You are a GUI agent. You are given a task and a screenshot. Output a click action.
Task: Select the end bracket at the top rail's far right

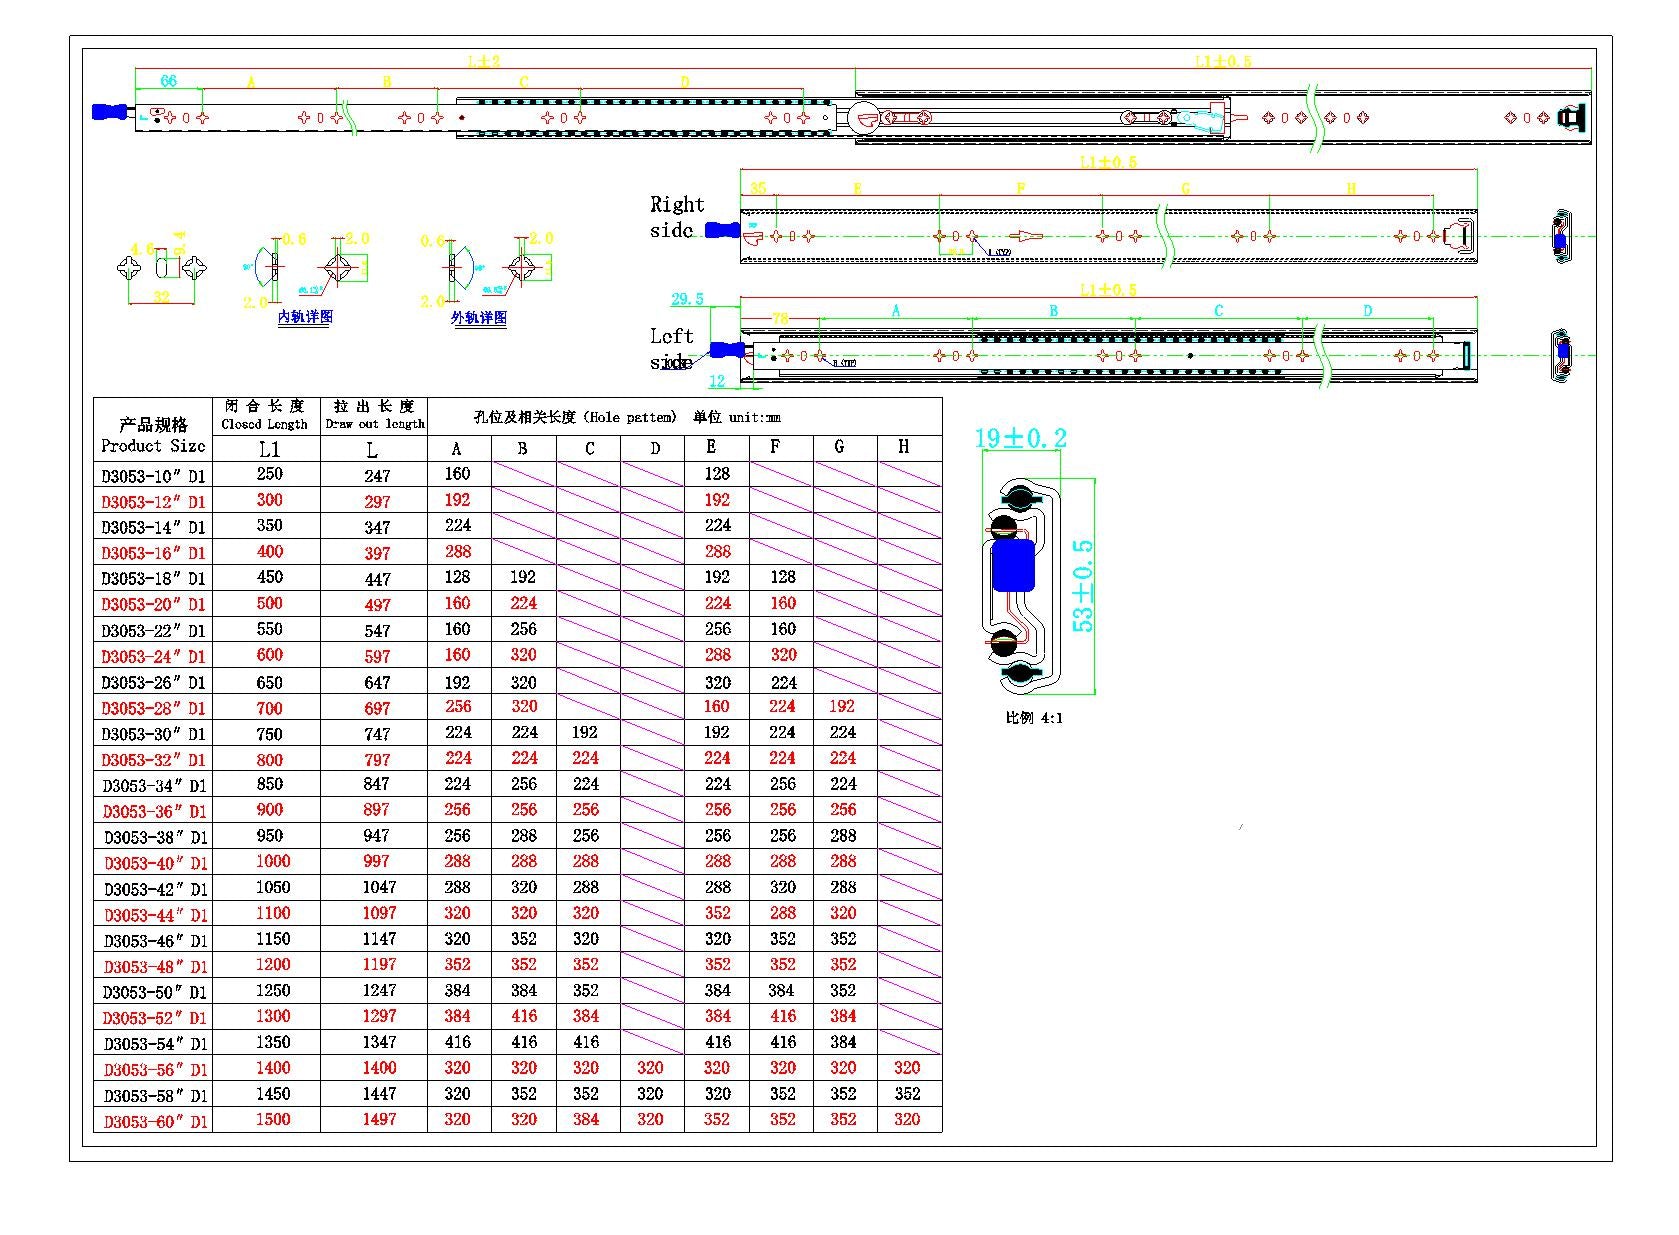pos(1572,118)
